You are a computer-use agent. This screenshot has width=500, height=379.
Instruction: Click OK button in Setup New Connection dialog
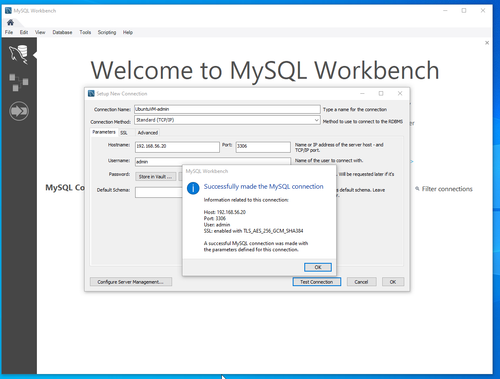click(x=393, y=282)
